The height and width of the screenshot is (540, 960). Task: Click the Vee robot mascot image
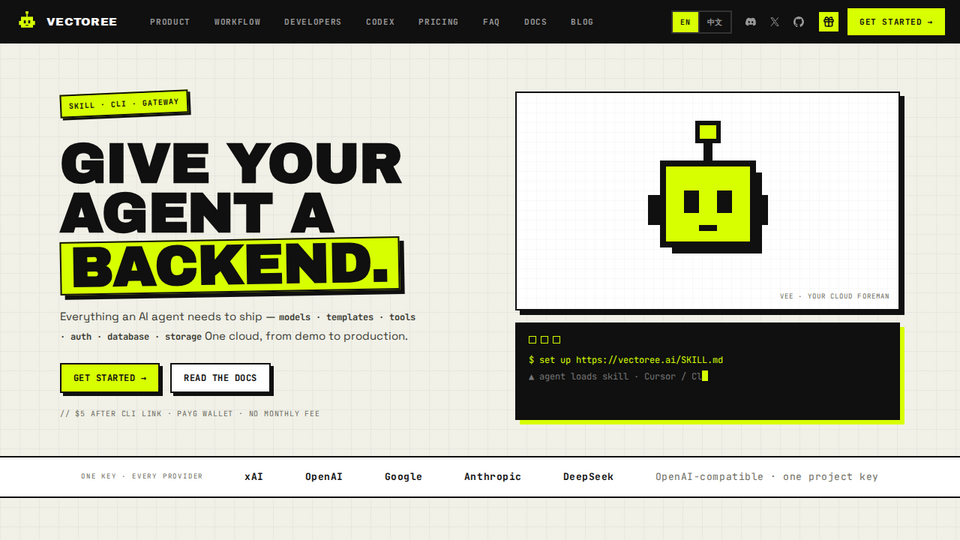(708, 187)
